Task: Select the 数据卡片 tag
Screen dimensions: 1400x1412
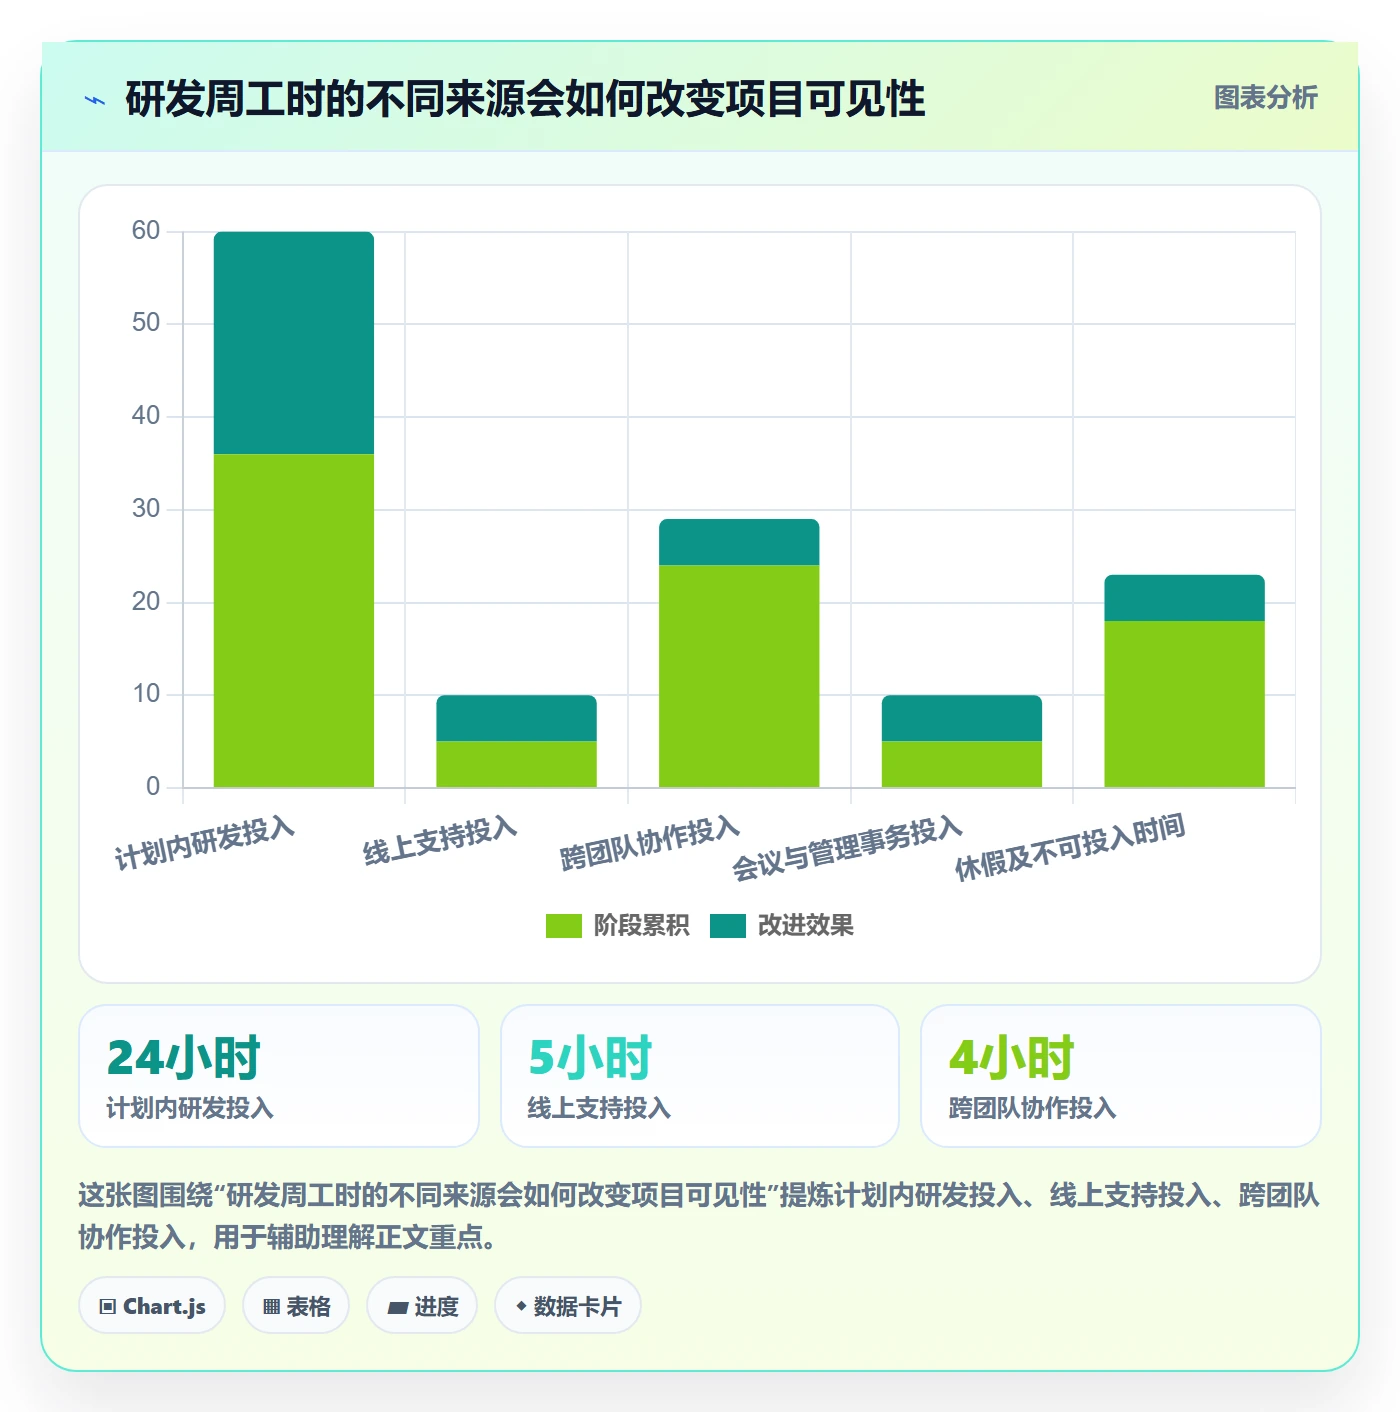Action: [568, 1305]
